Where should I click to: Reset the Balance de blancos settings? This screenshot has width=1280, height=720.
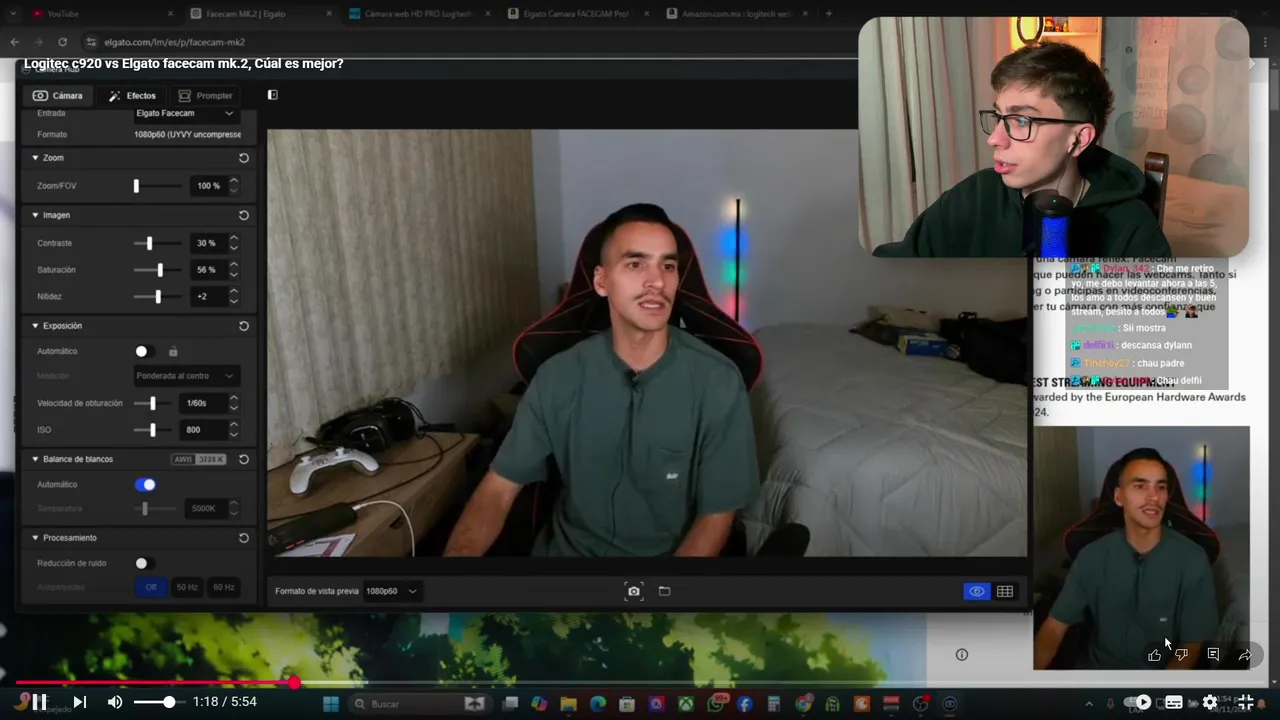tap(244, 459)
